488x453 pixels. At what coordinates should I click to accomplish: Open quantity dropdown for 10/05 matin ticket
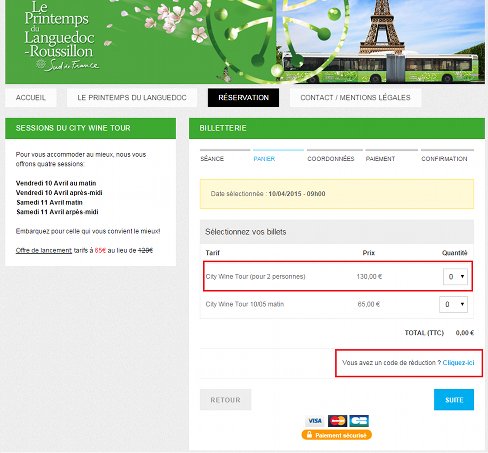pyautogui.click(x=453, y=304)
